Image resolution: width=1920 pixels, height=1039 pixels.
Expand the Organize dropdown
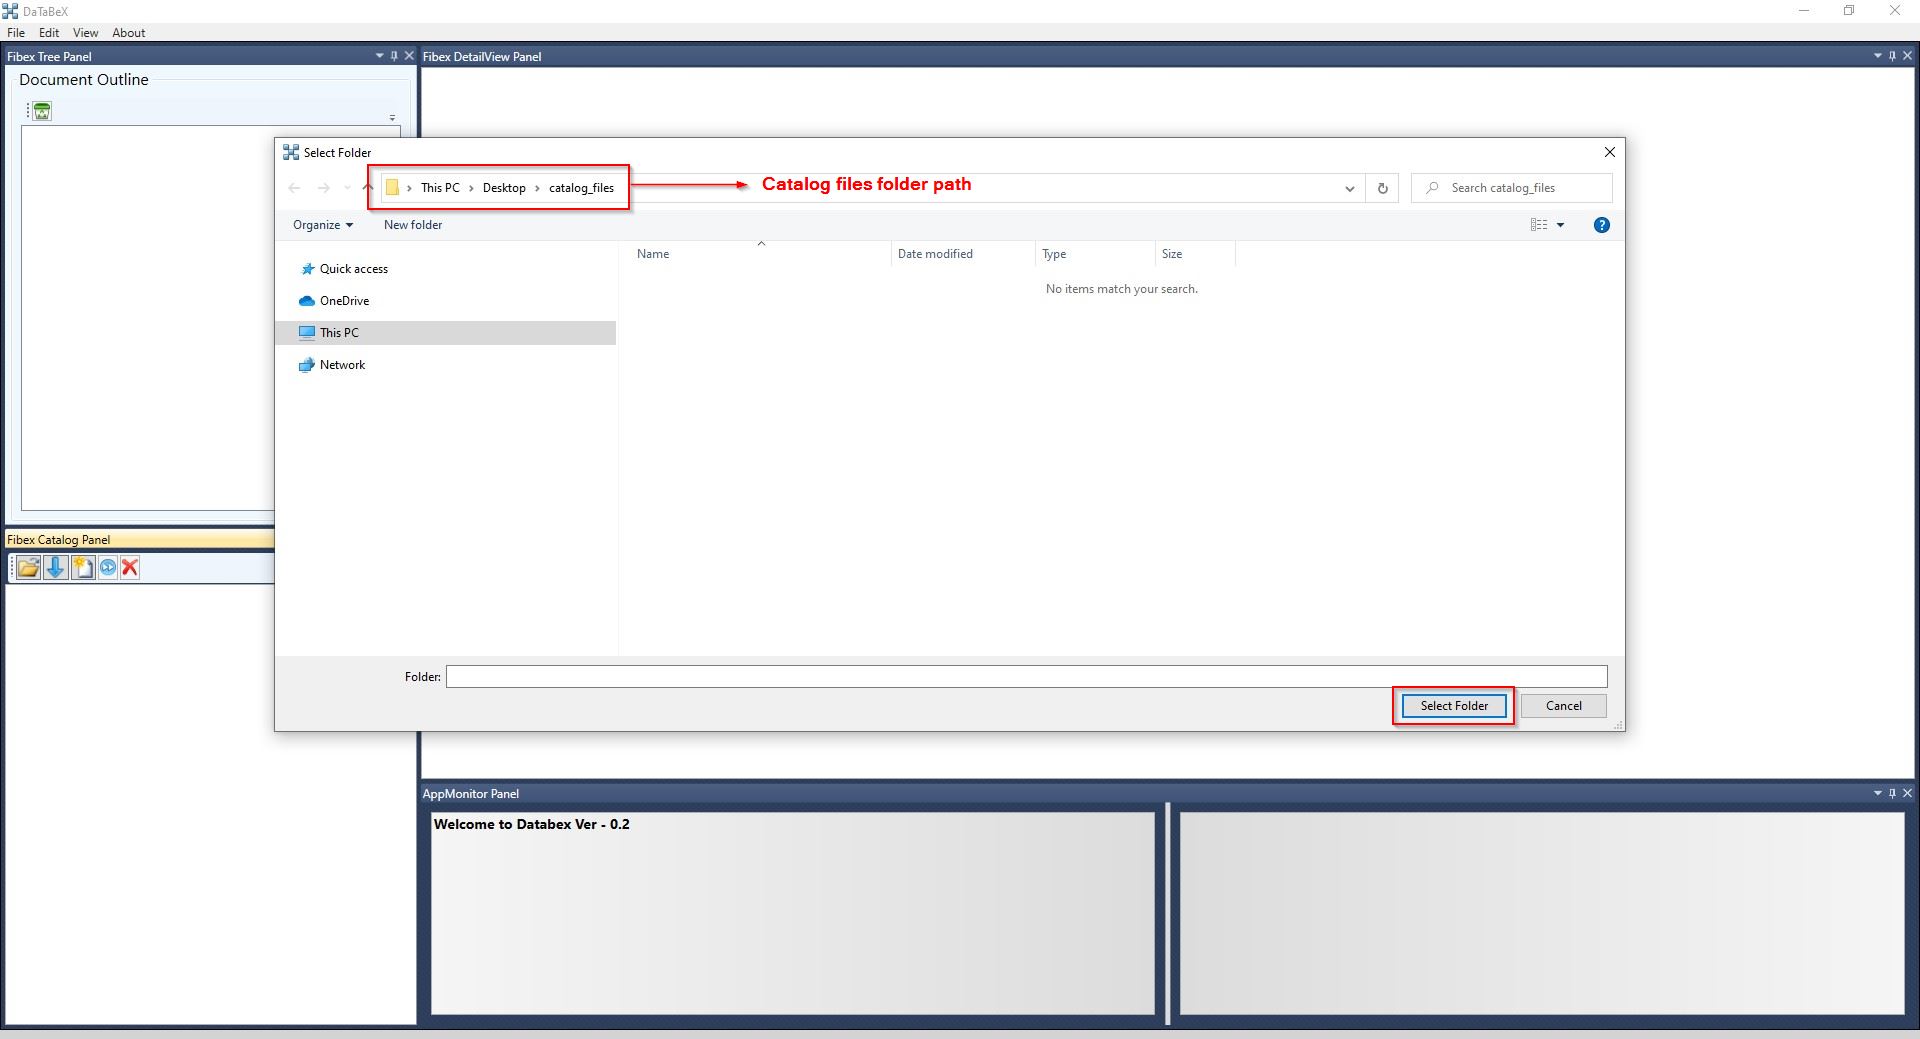coord(322,225)
